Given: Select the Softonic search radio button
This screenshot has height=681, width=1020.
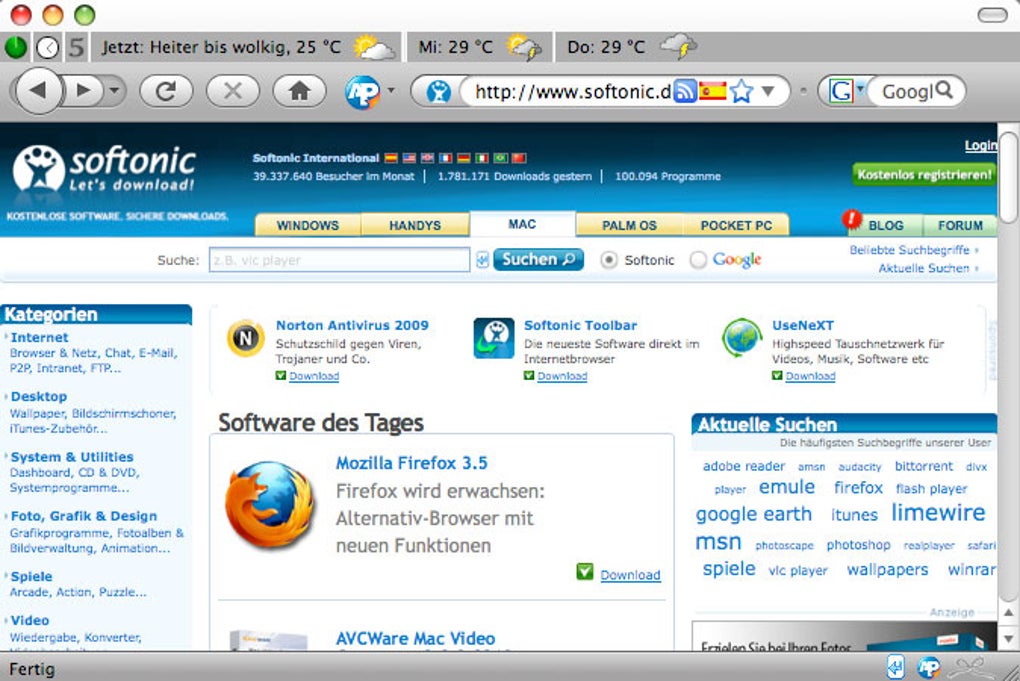Looking at the screenshot, I should click(x=609, y=260).
